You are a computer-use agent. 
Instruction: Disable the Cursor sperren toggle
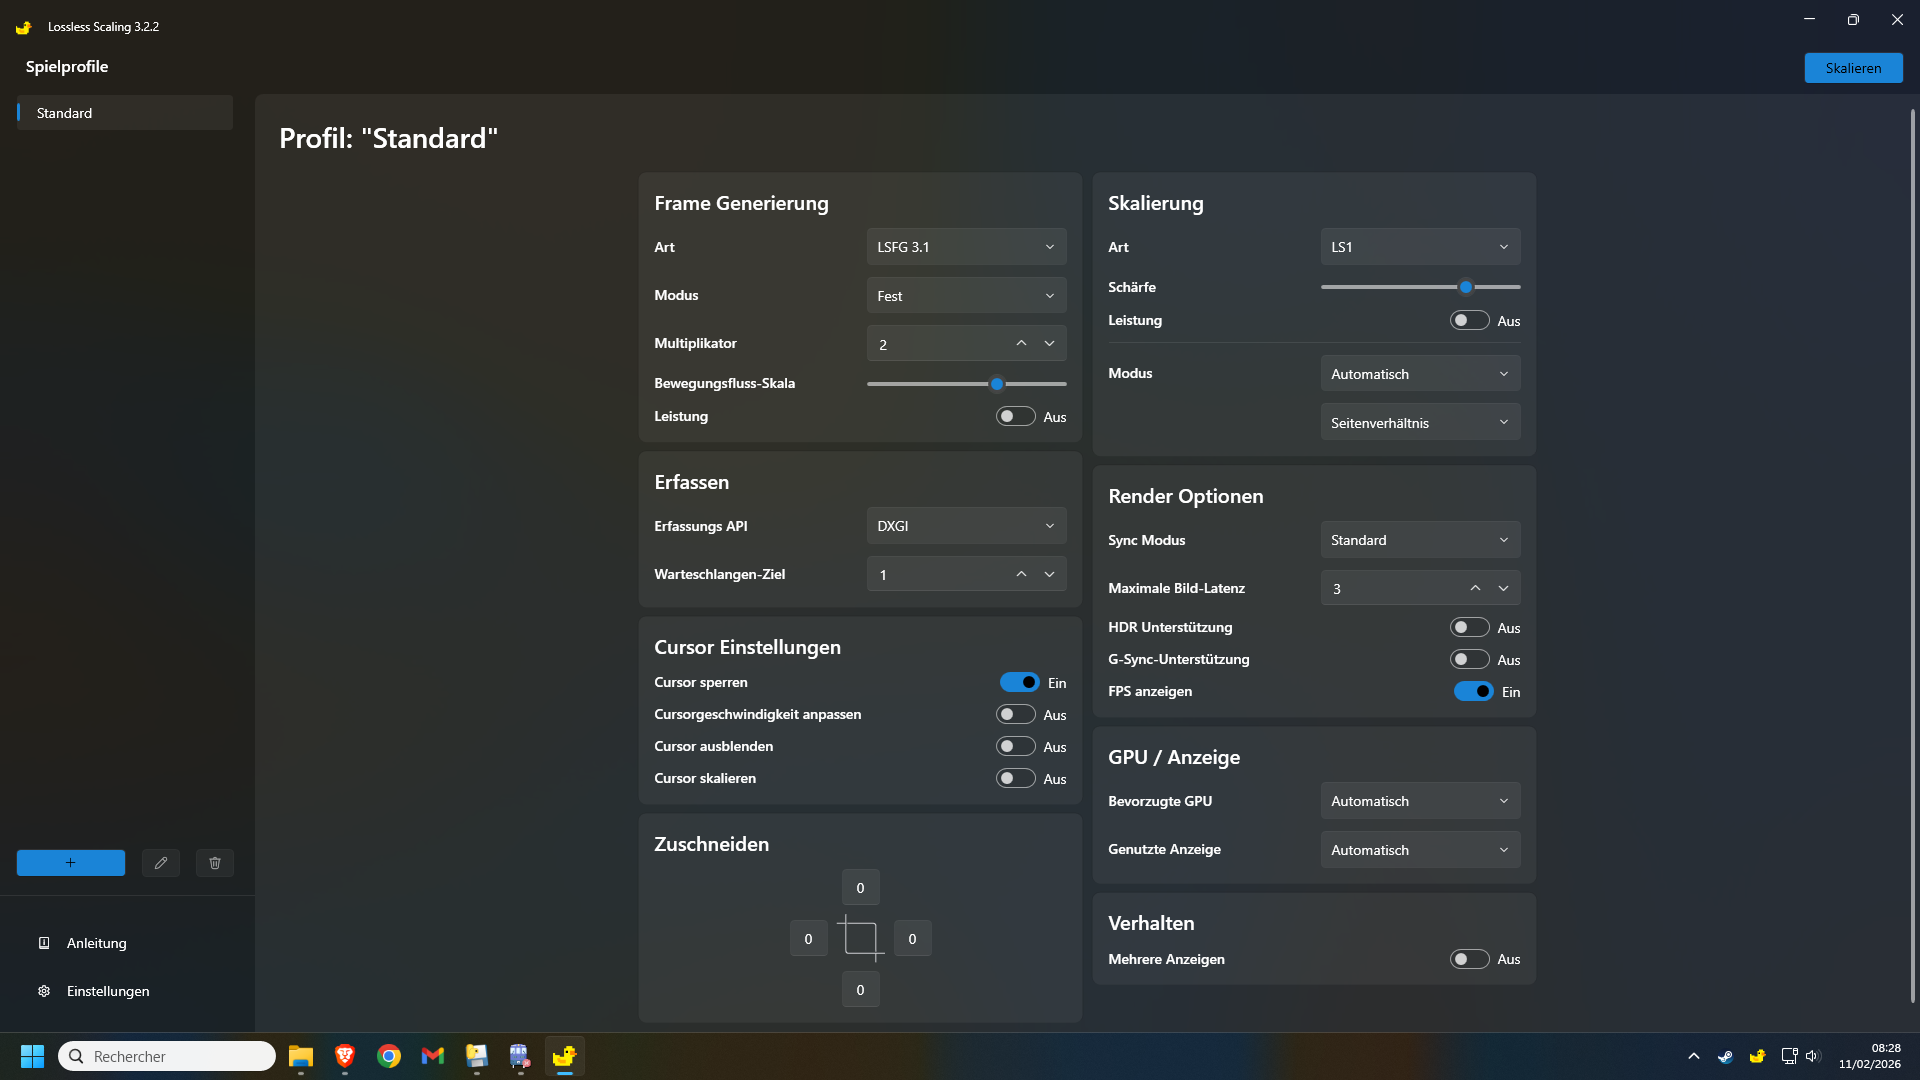(1019, 682)
